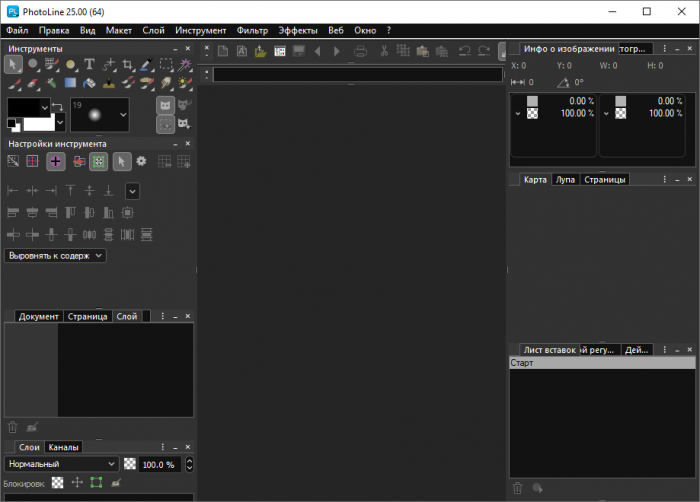
Task: Choose the Gradient tool
Action: (x=71, y=83)
